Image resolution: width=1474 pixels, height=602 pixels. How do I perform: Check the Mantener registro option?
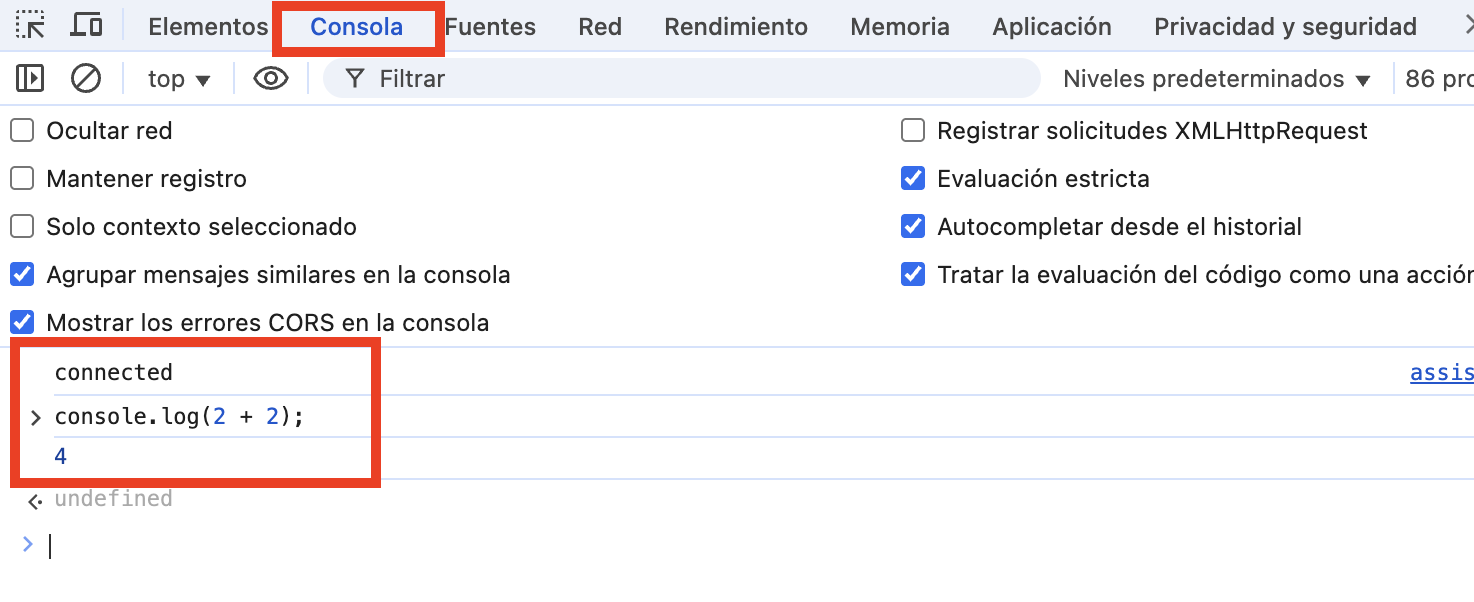(x=22, y=179)
